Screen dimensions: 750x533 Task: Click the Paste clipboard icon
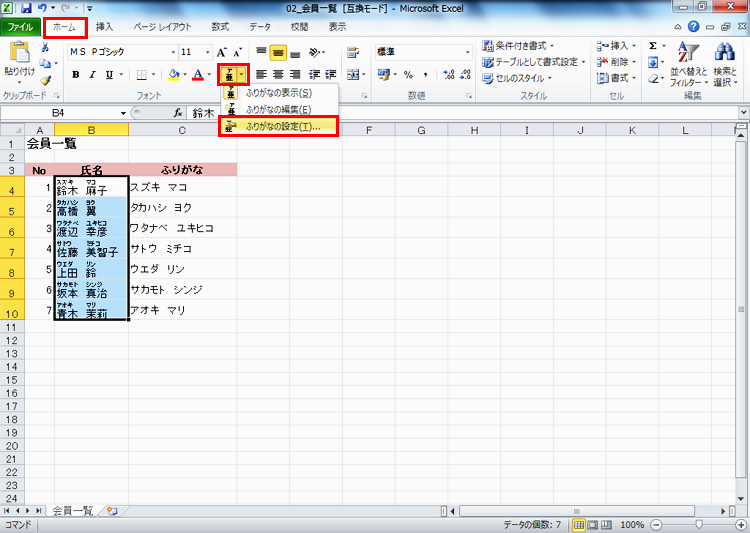(19, 53)
